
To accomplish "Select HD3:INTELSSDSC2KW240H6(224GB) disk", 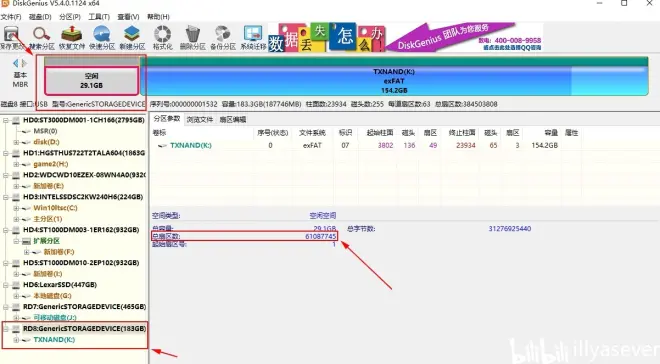I will pos(83,197).
